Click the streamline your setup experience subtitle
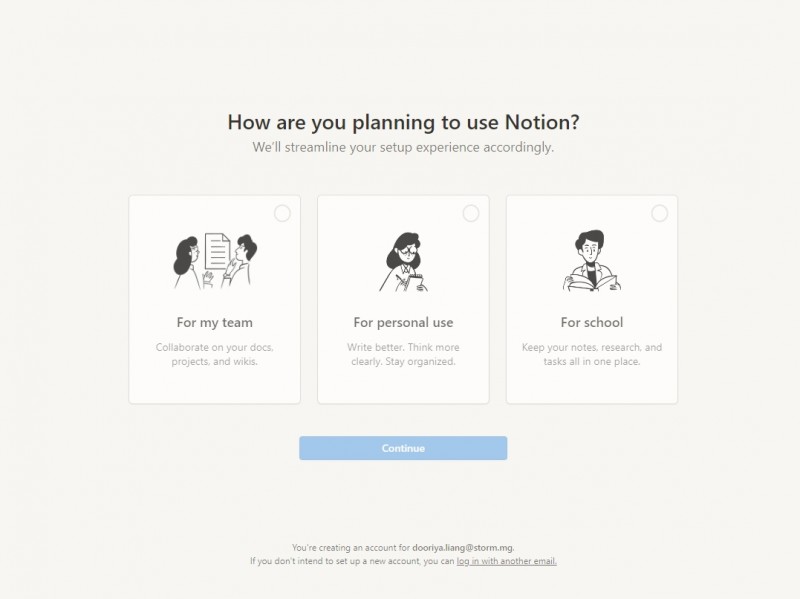 click(x=403, y=147)
